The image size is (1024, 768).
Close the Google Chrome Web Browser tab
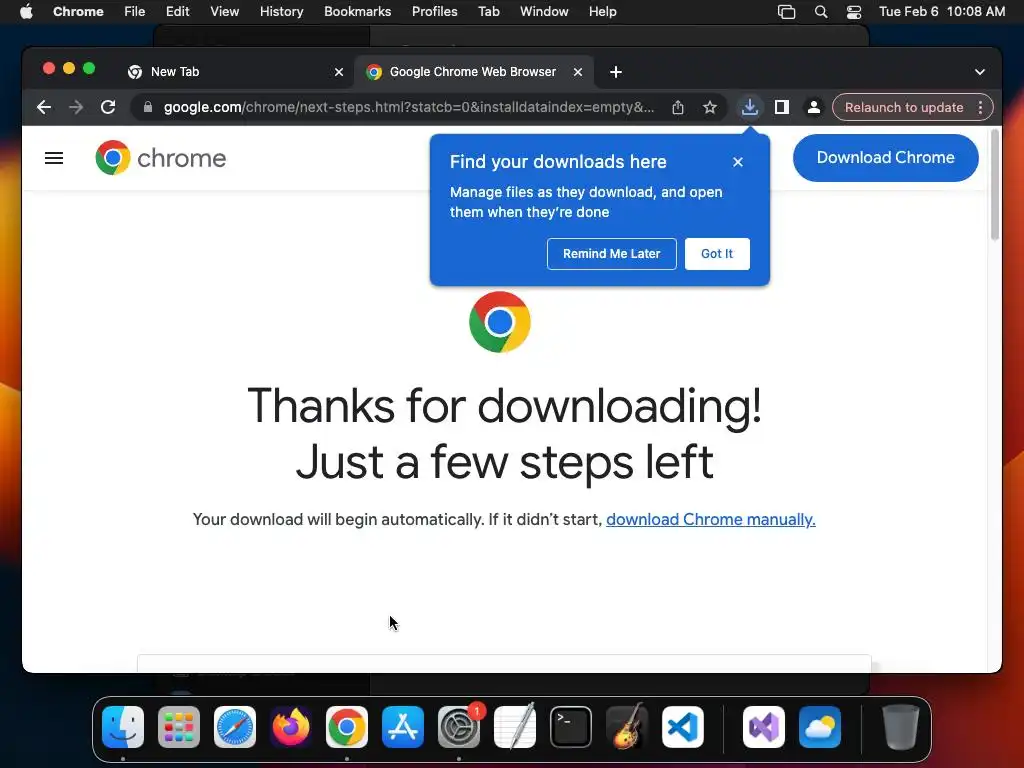578,72
